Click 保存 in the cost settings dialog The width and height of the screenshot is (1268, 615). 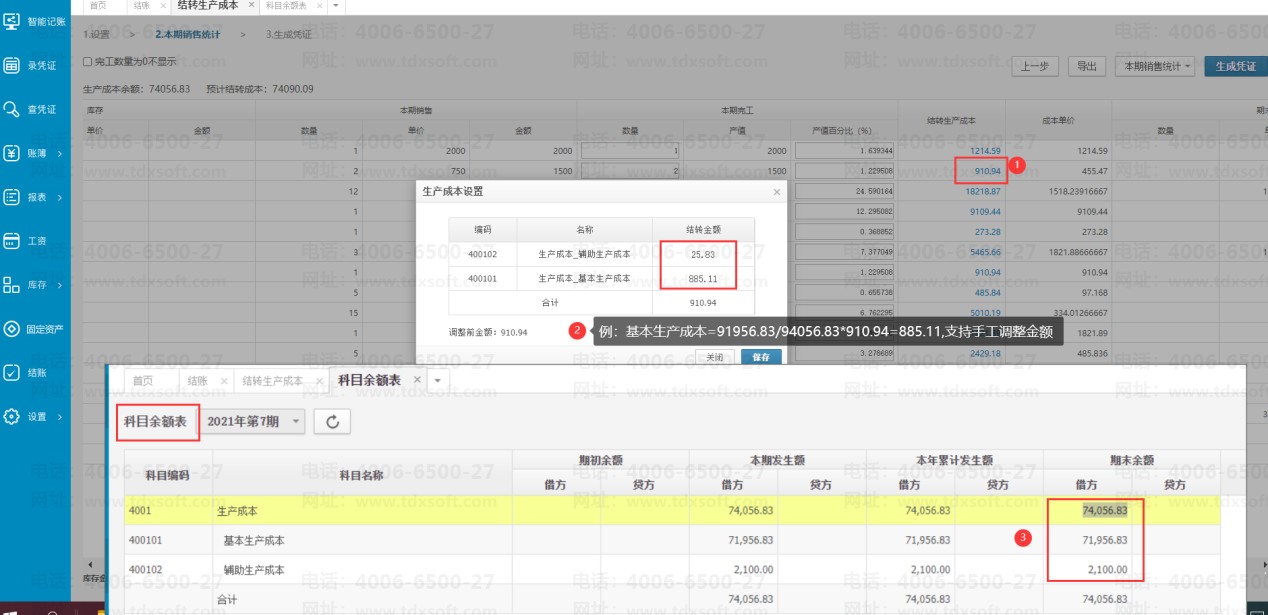point(760,357)
